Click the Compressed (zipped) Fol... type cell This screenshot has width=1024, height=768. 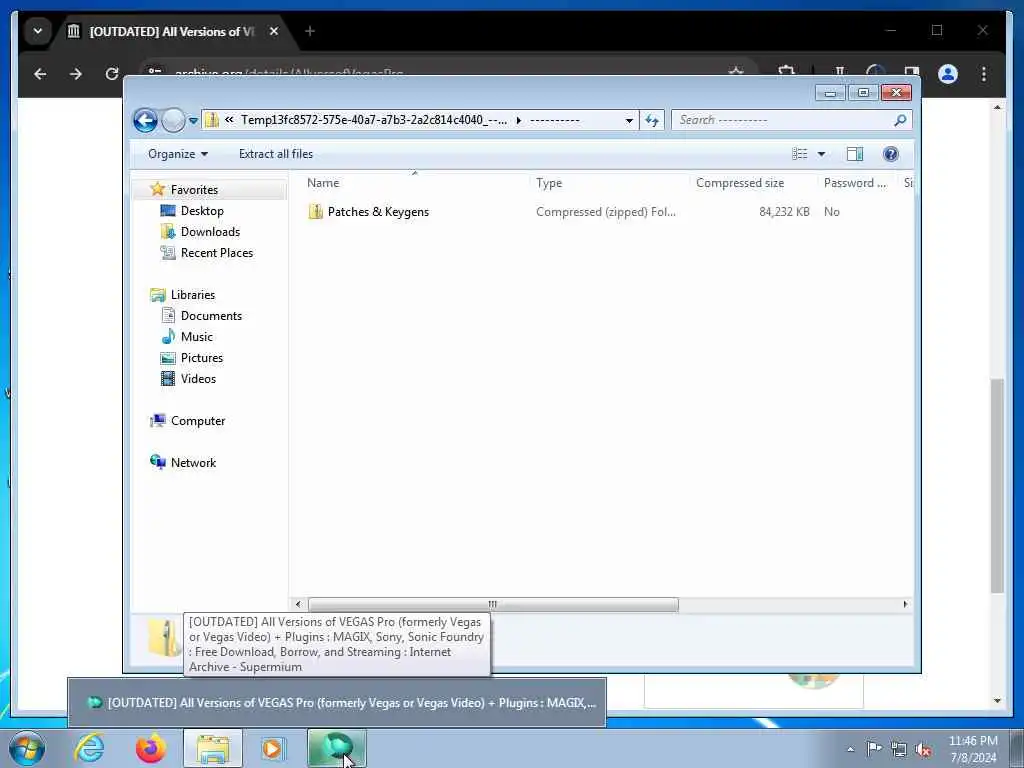coord(605,212)
